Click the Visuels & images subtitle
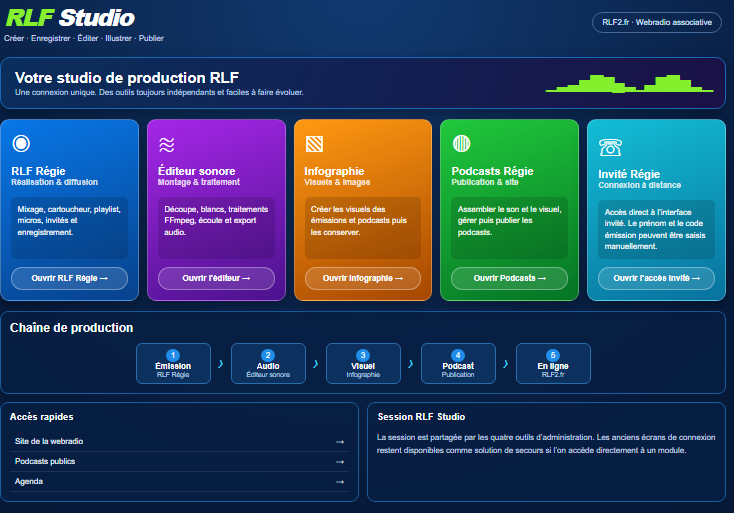Image resolution: width=734 pixels, height=513 pixels. pyautogui.click(x=337, y=182)
